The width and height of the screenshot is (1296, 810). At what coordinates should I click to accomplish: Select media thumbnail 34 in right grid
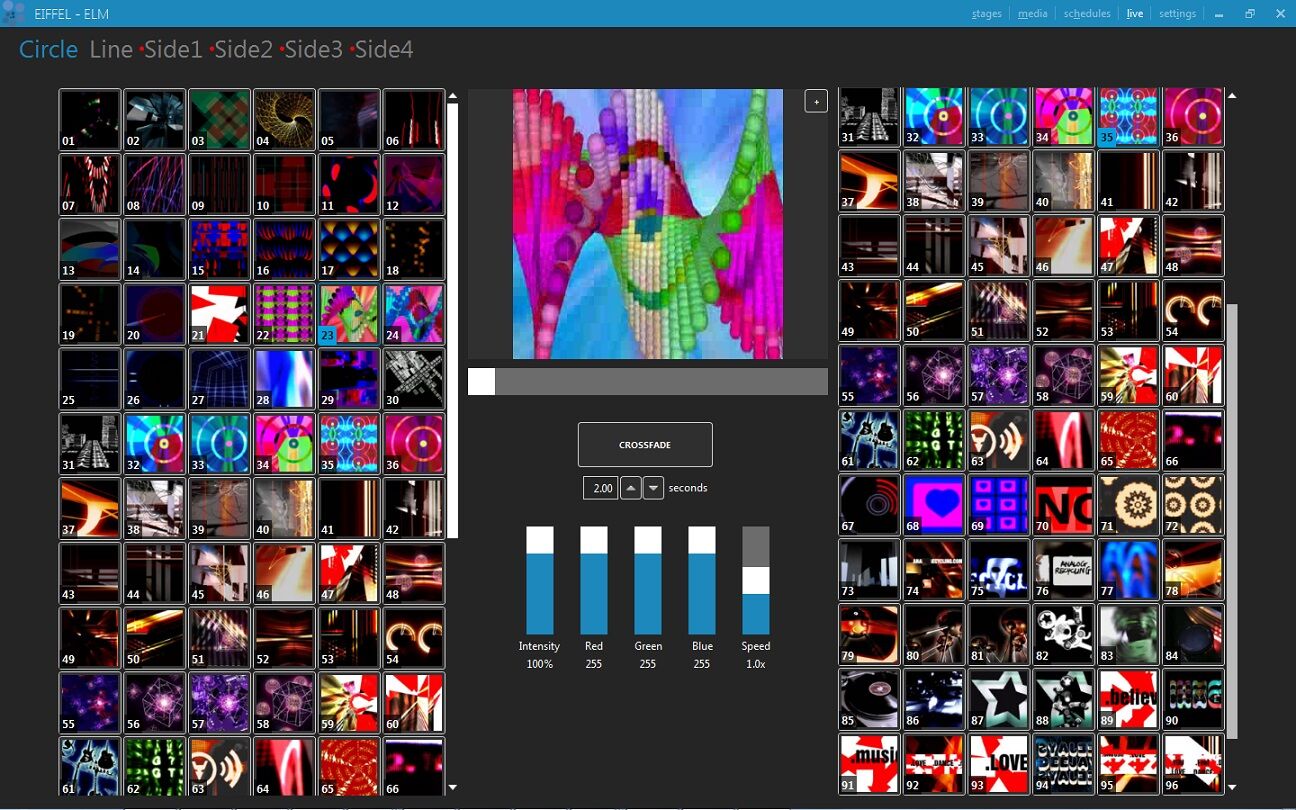[x=1064, y=117]
